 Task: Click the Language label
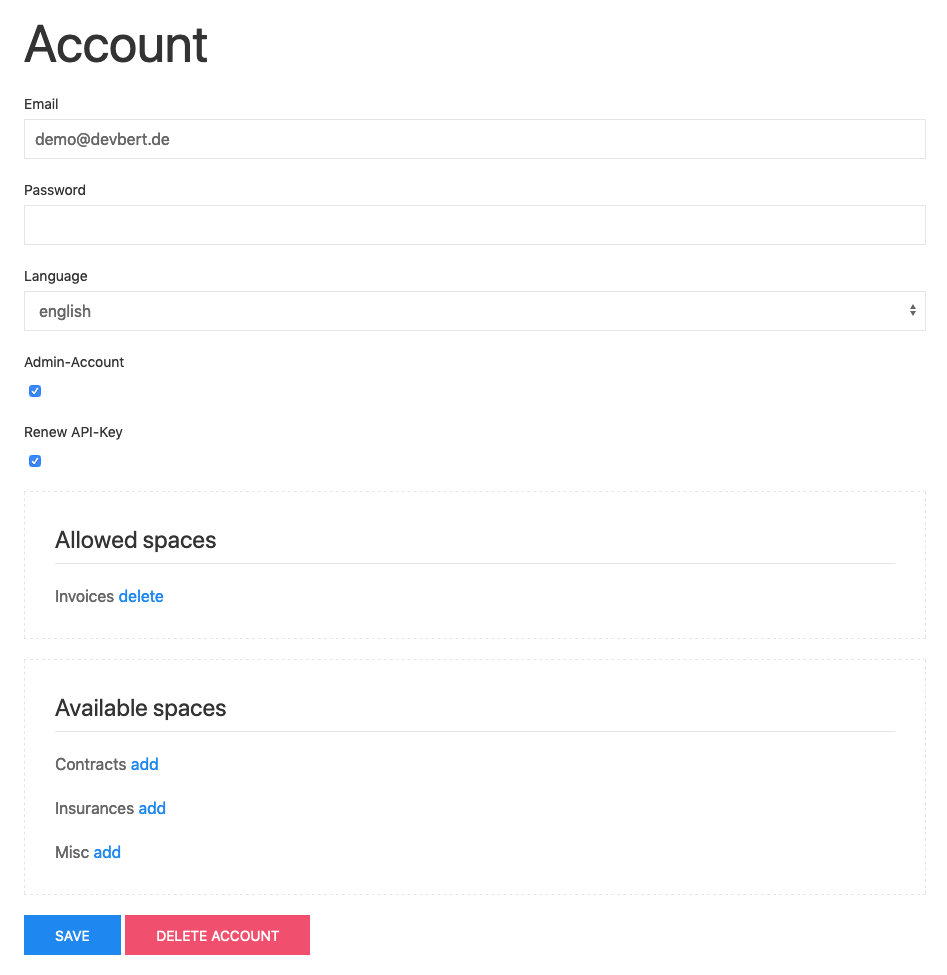(x=55, y=276)
